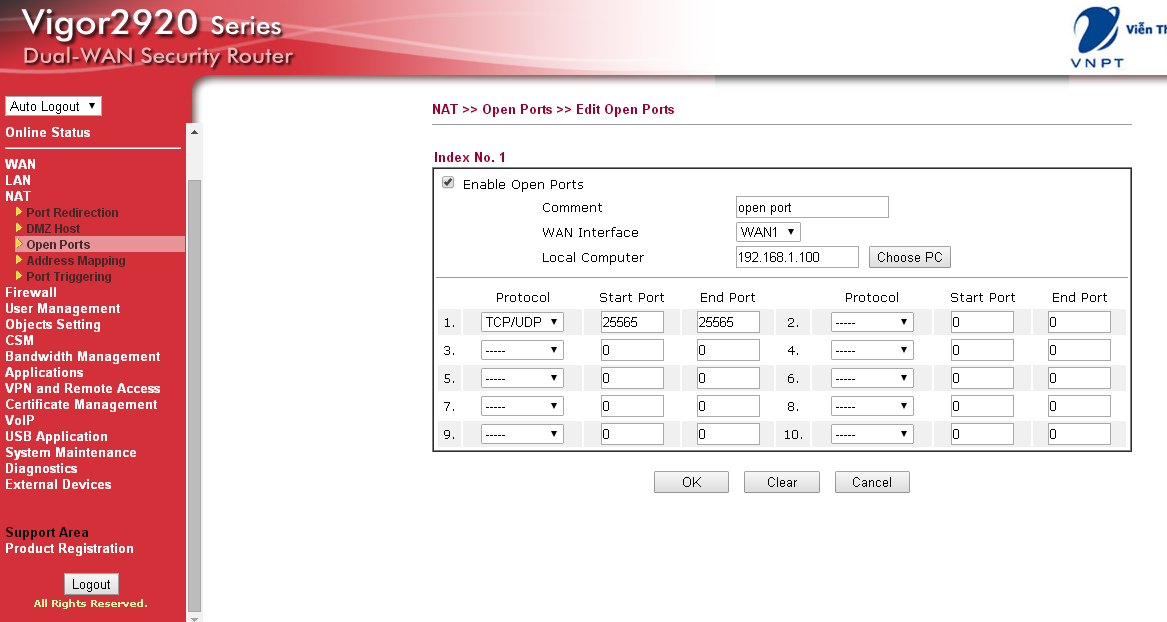Open Bandwidth Management menu
Viewport: 1167px width, 622px height.
[x=83, y=356]
